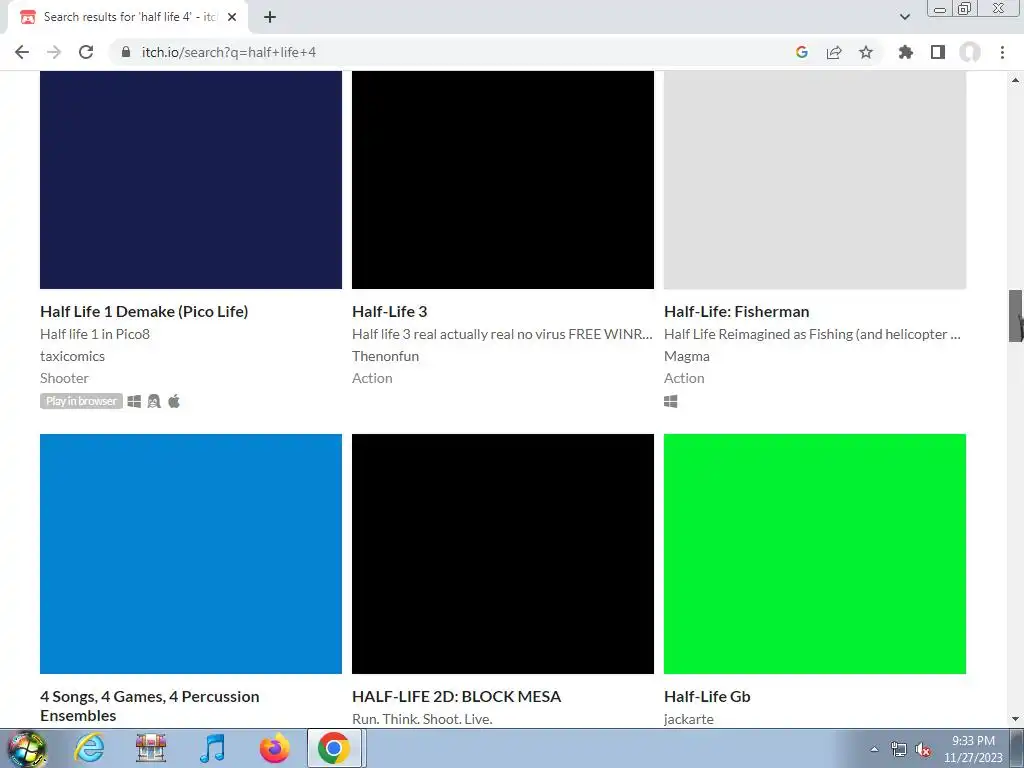The width and height of the screenshot is (1024, 768).
Task: Reload the itch.io search page
Action: (x=86, y=52)
